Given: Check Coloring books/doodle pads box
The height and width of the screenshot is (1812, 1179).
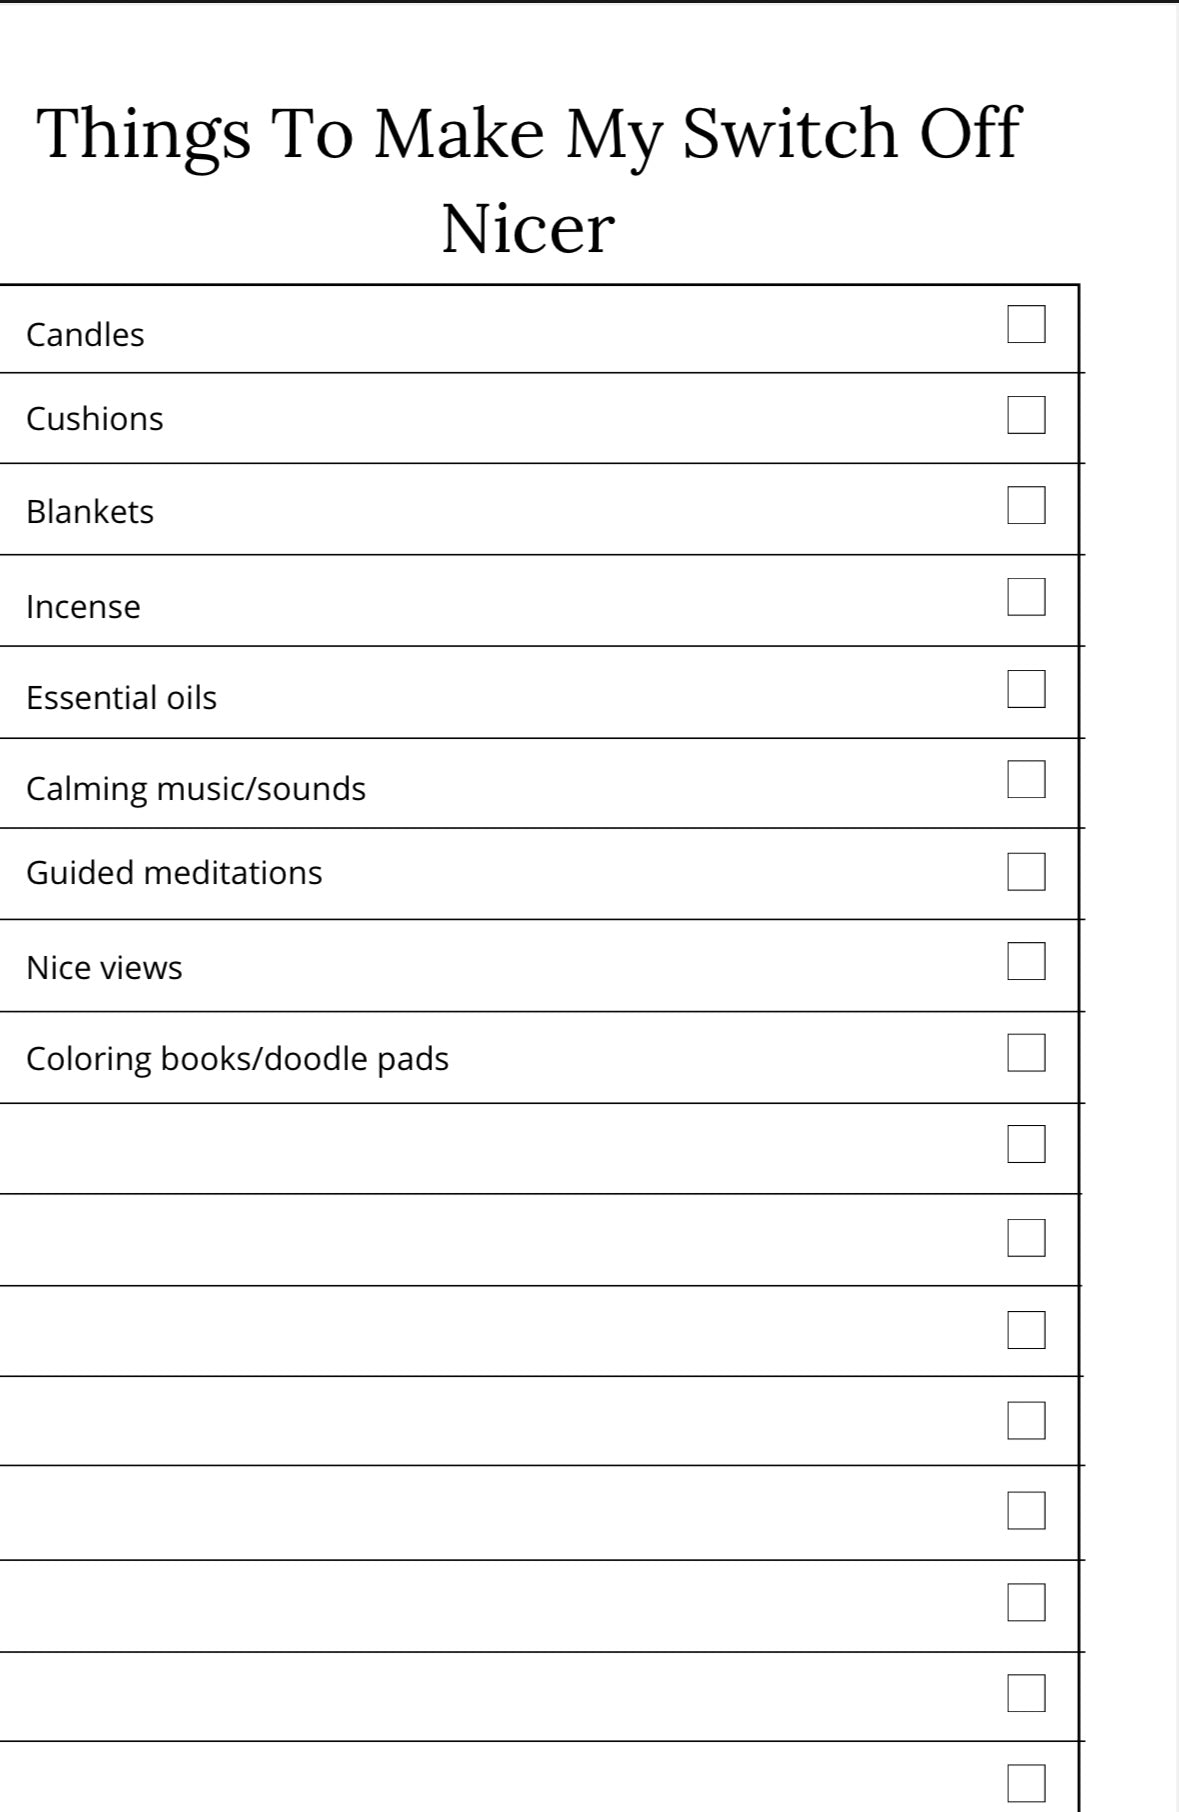Looking at the screenshot, I should [1026, 1053].
